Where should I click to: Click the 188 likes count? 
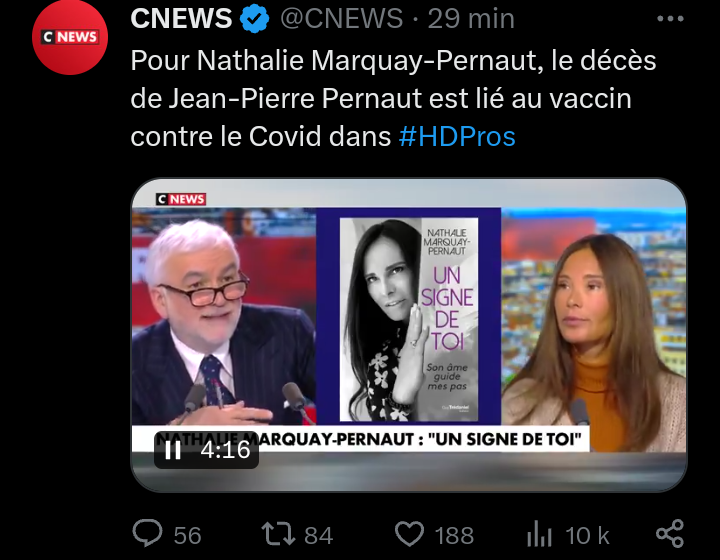pos(454,536)
